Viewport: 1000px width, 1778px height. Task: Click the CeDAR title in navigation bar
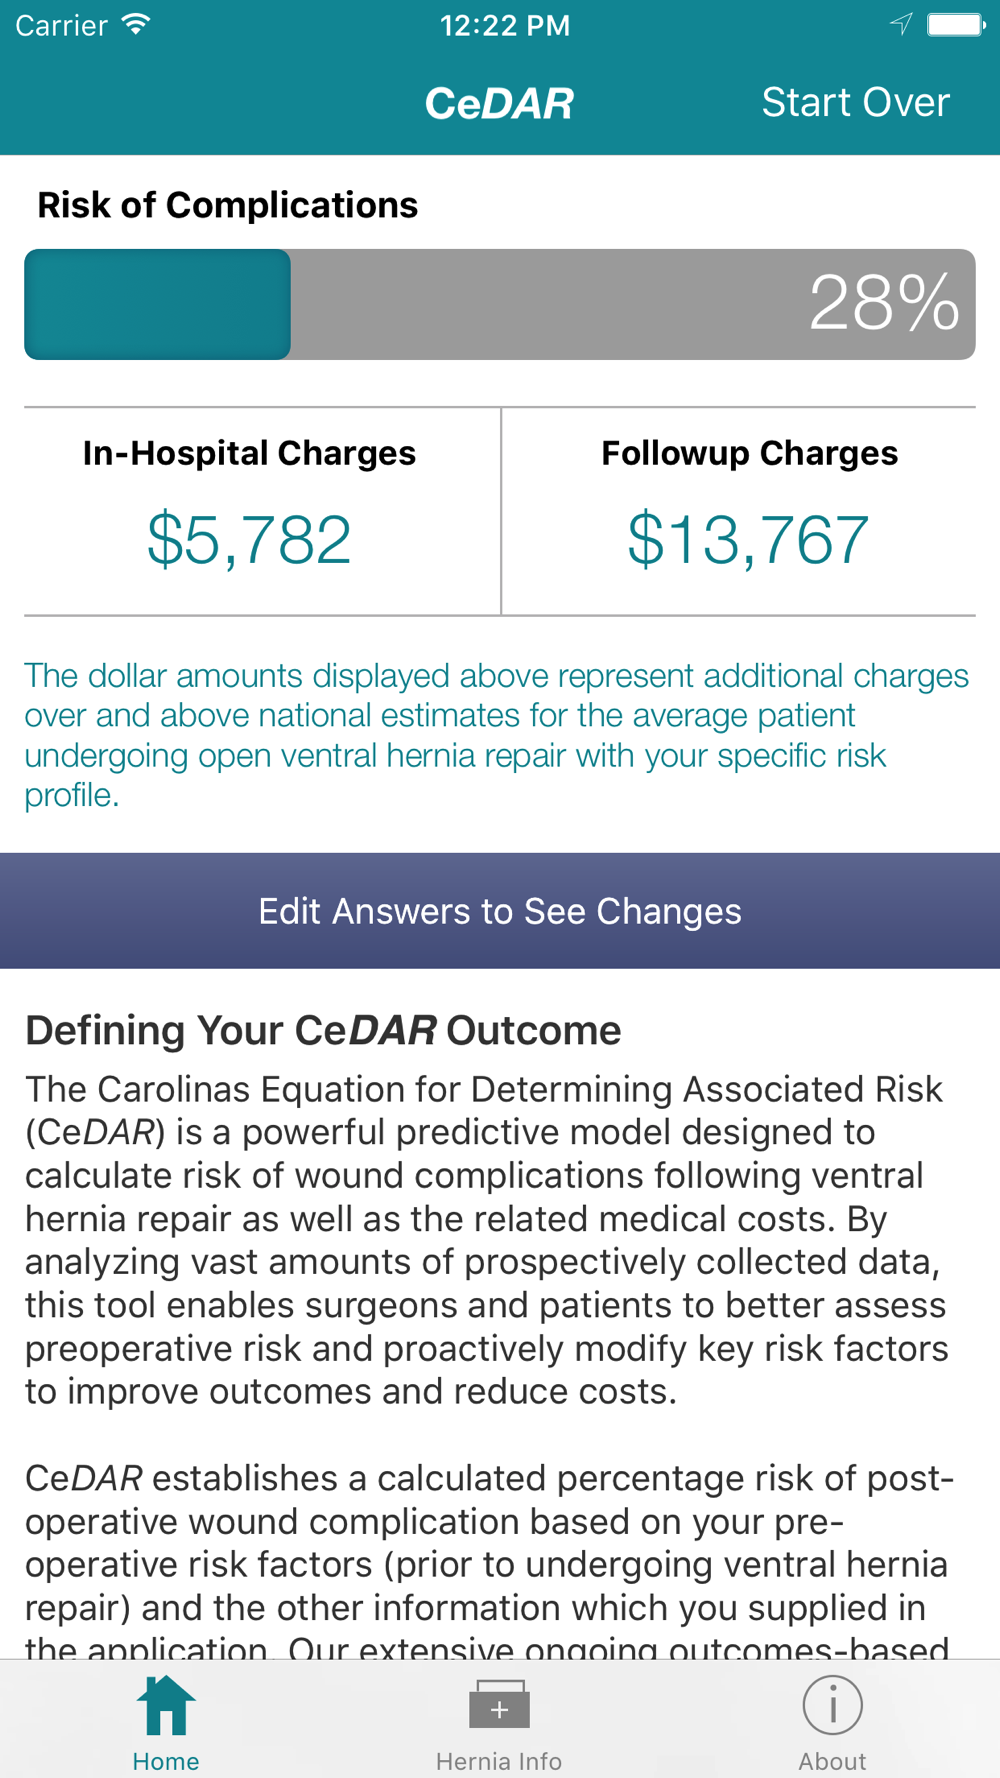pyautogui.click(x=499, y=103)
